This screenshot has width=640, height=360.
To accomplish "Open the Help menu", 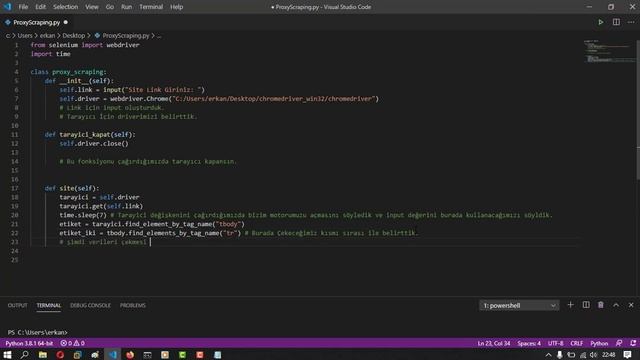I will pyautogui.click(x=176, y=7).
